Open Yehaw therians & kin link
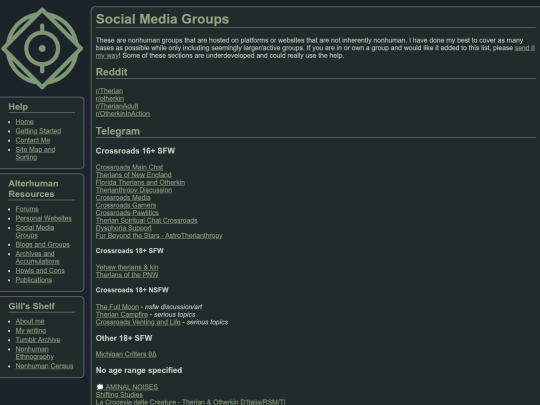 pyautogui.click(x=127, y=267)
